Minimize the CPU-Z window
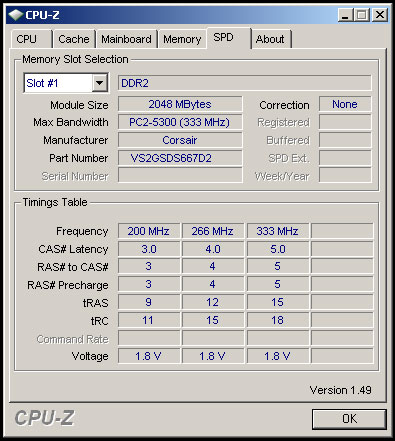 tap(345, 15)
